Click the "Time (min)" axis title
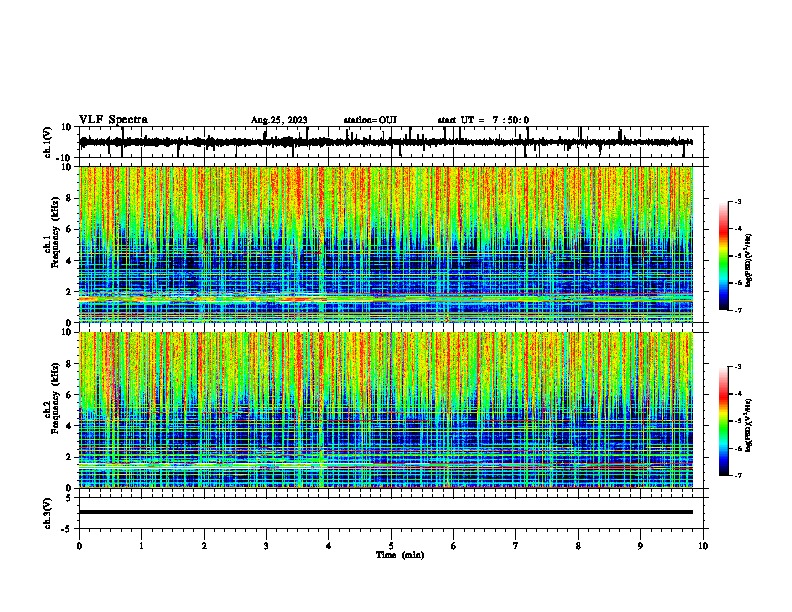792x612 pixels. [x=400, y=555]
